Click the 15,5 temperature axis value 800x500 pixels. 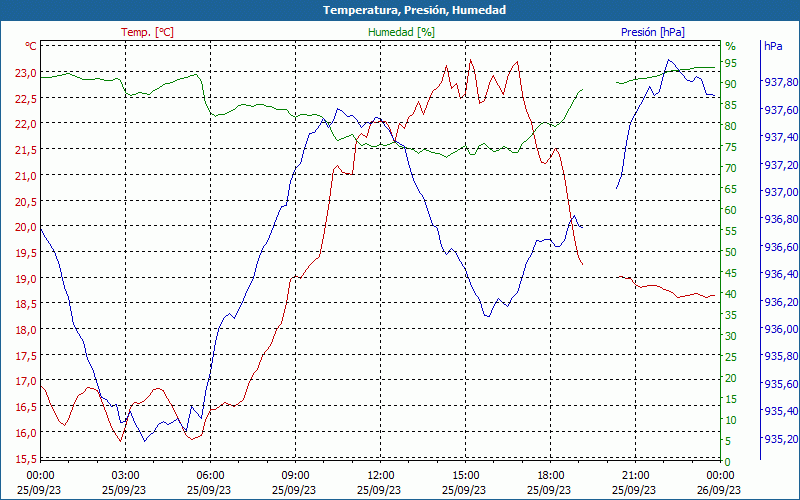[26, 459]
